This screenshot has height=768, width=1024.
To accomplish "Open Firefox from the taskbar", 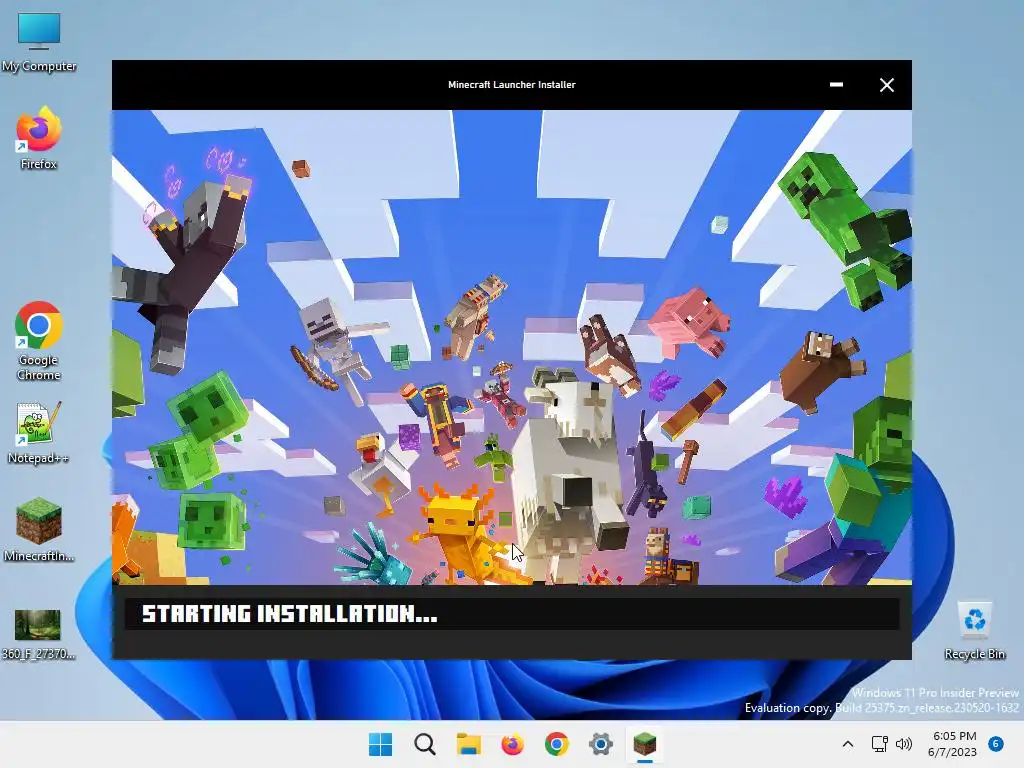I will coord(513,744).
